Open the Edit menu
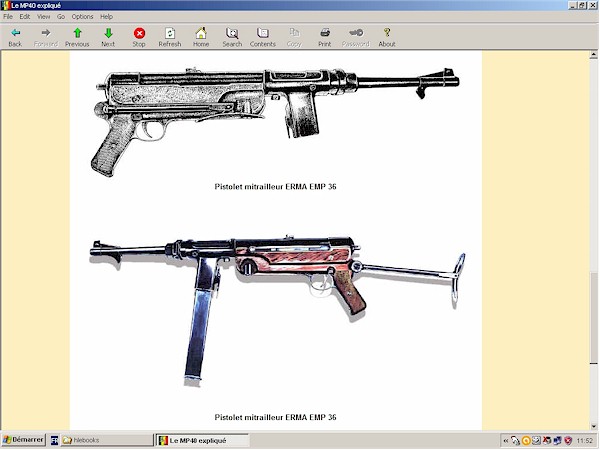600x450 pixels. coord(25,16)
